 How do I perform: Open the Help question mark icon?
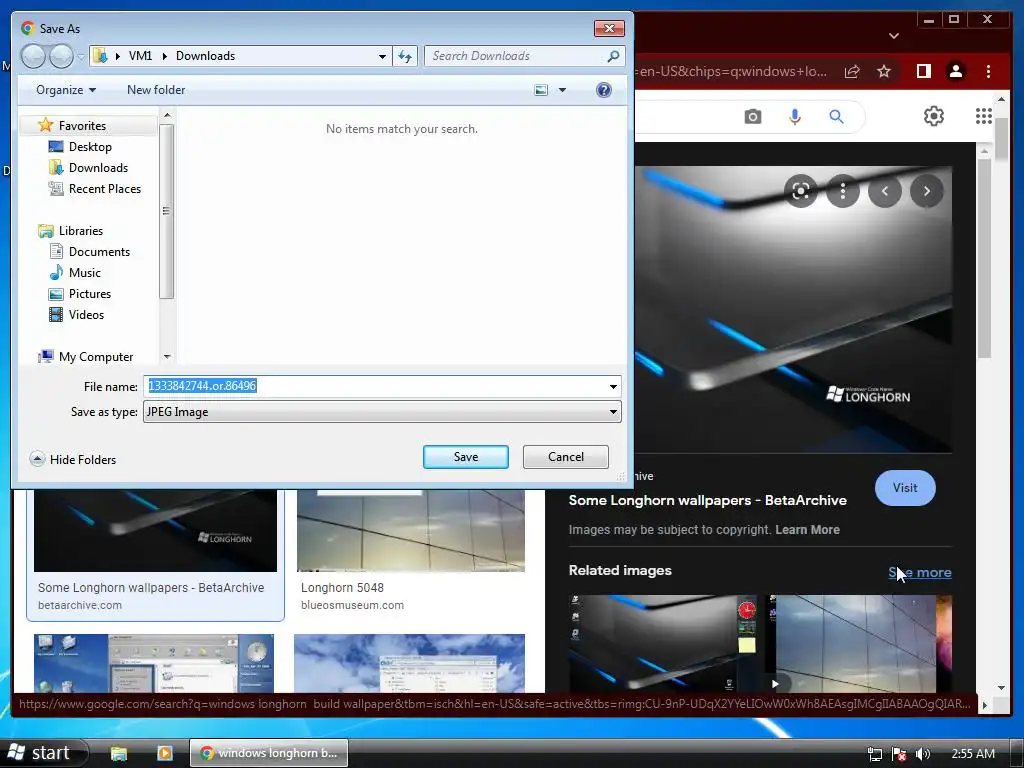click(x=604, y=89)
